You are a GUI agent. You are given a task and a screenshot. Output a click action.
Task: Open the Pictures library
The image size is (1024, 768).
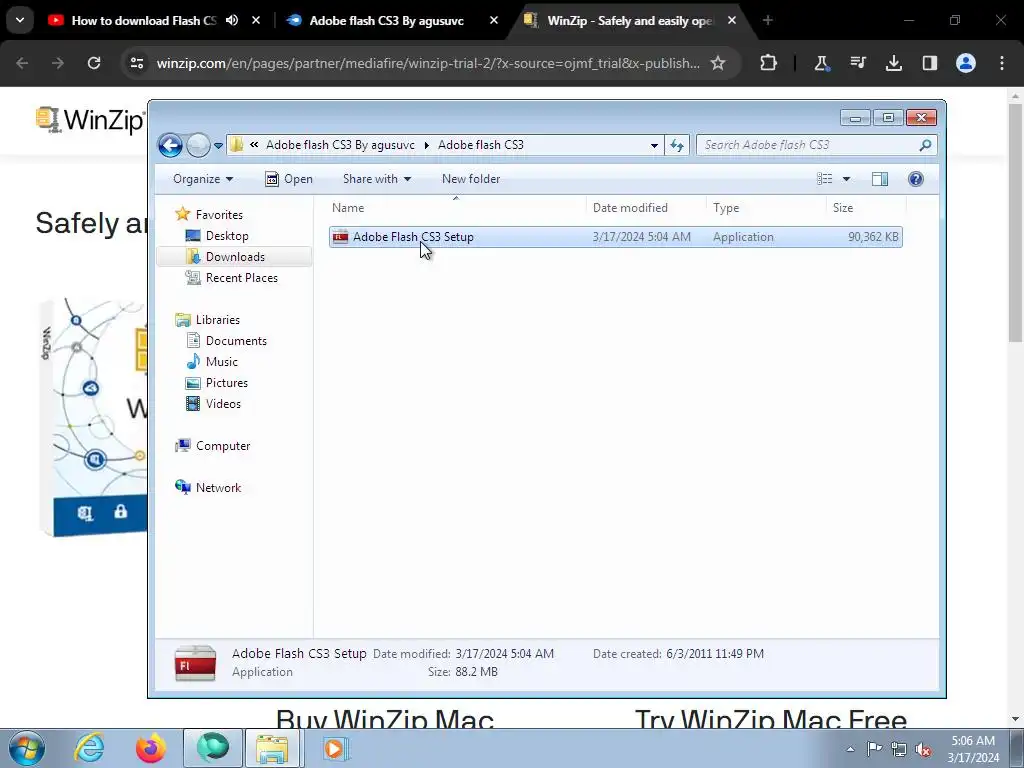pos(227,383)
